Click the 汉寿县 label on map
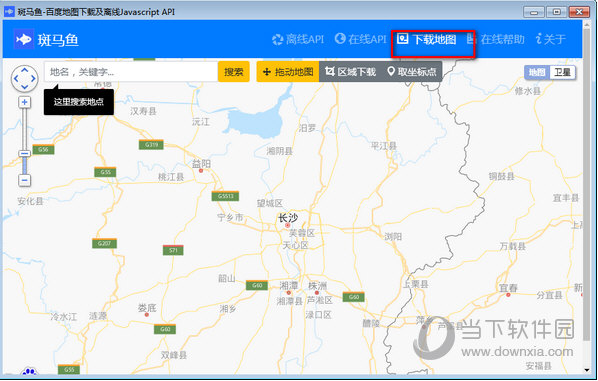598x381 pixels. (x=143, y=111)
